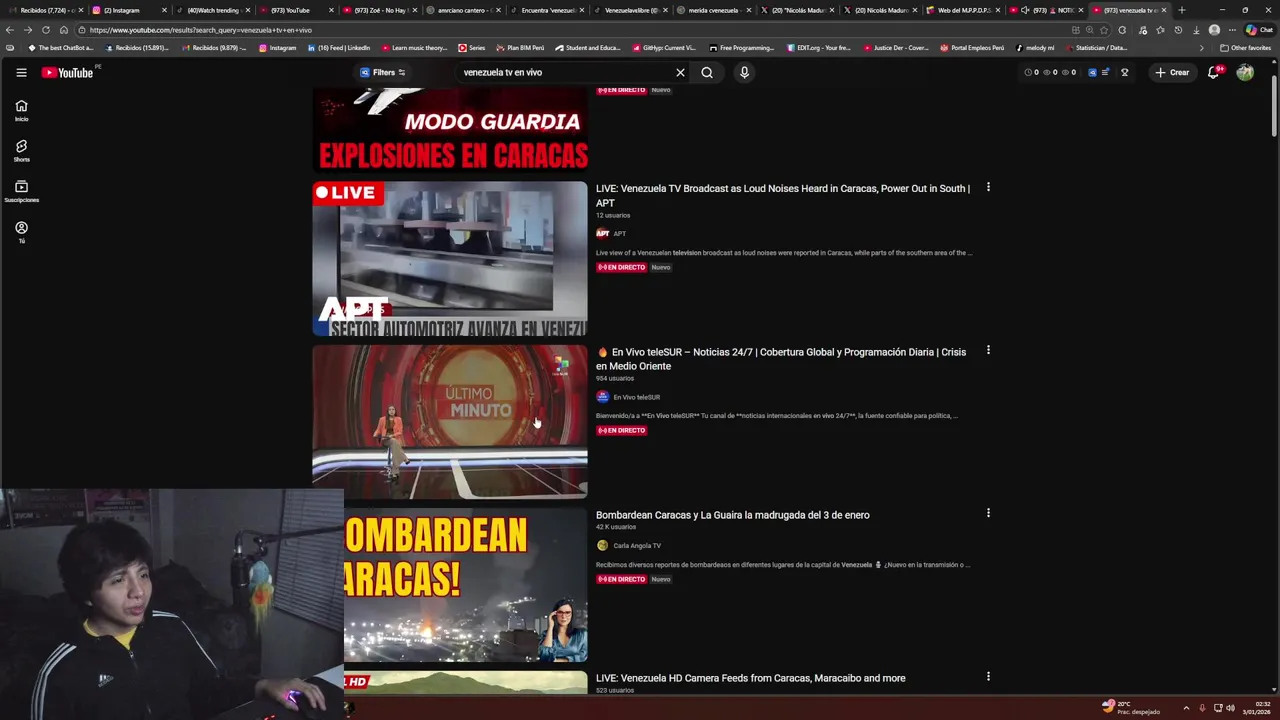Start voice search with the microphone icon
Image resolution: width=1280 pixels, height=720 pixels.
(x=744, y=72)
